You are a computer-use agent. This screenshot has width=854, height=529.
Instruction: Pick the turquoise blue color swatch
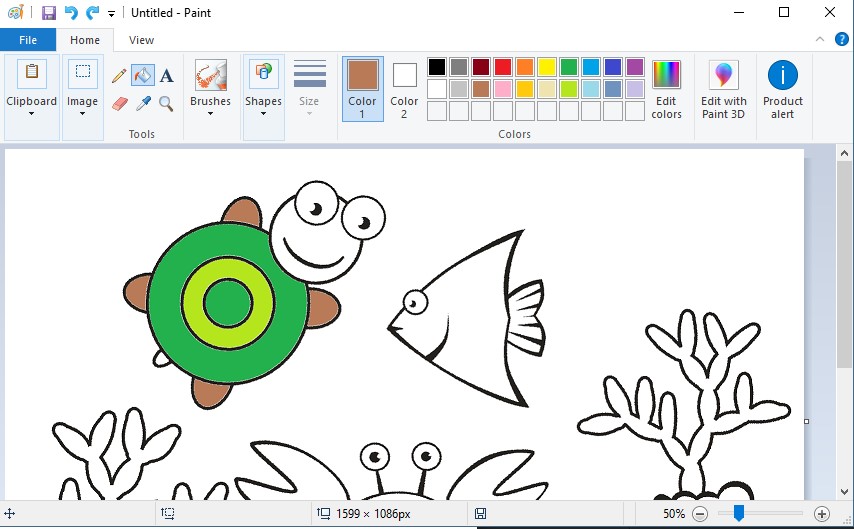point(591,67)
